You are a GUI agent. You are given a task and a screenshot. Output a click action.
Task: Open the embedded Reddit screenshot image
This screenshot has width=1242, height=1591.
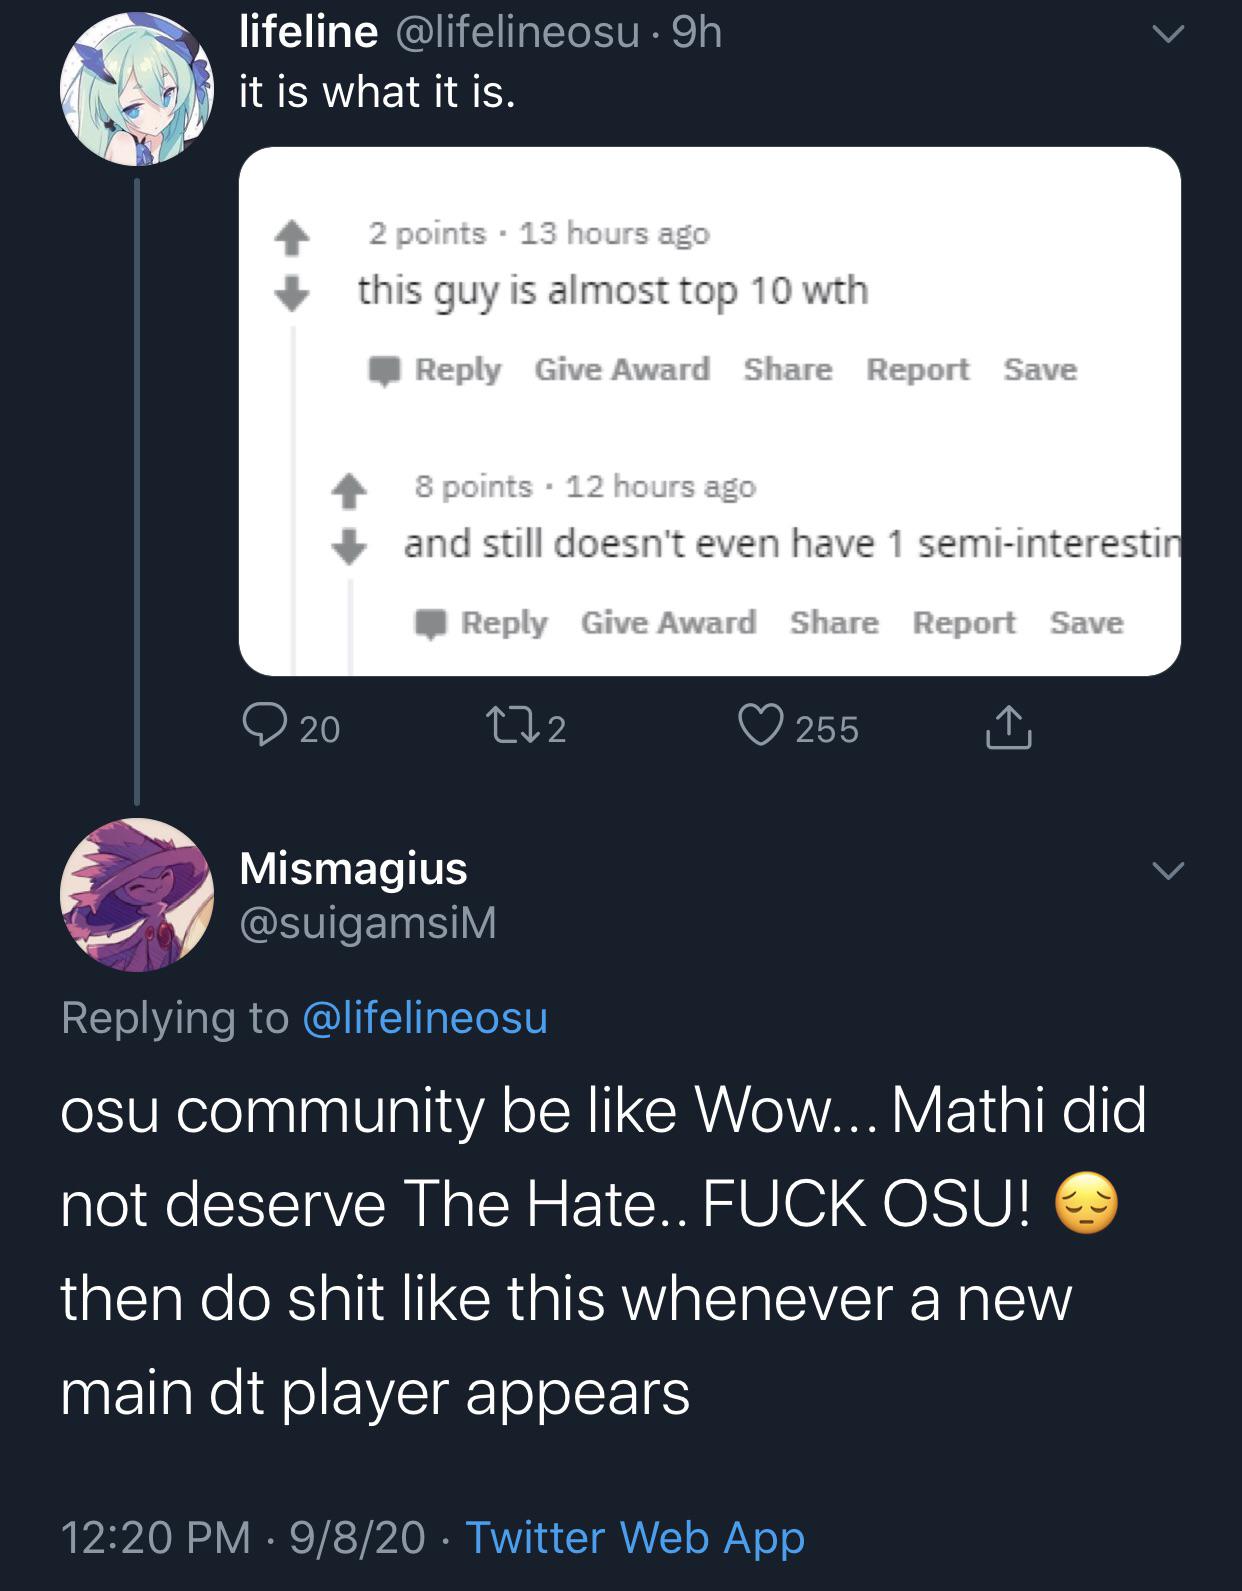pyautogui.click(x=709, y=411)
